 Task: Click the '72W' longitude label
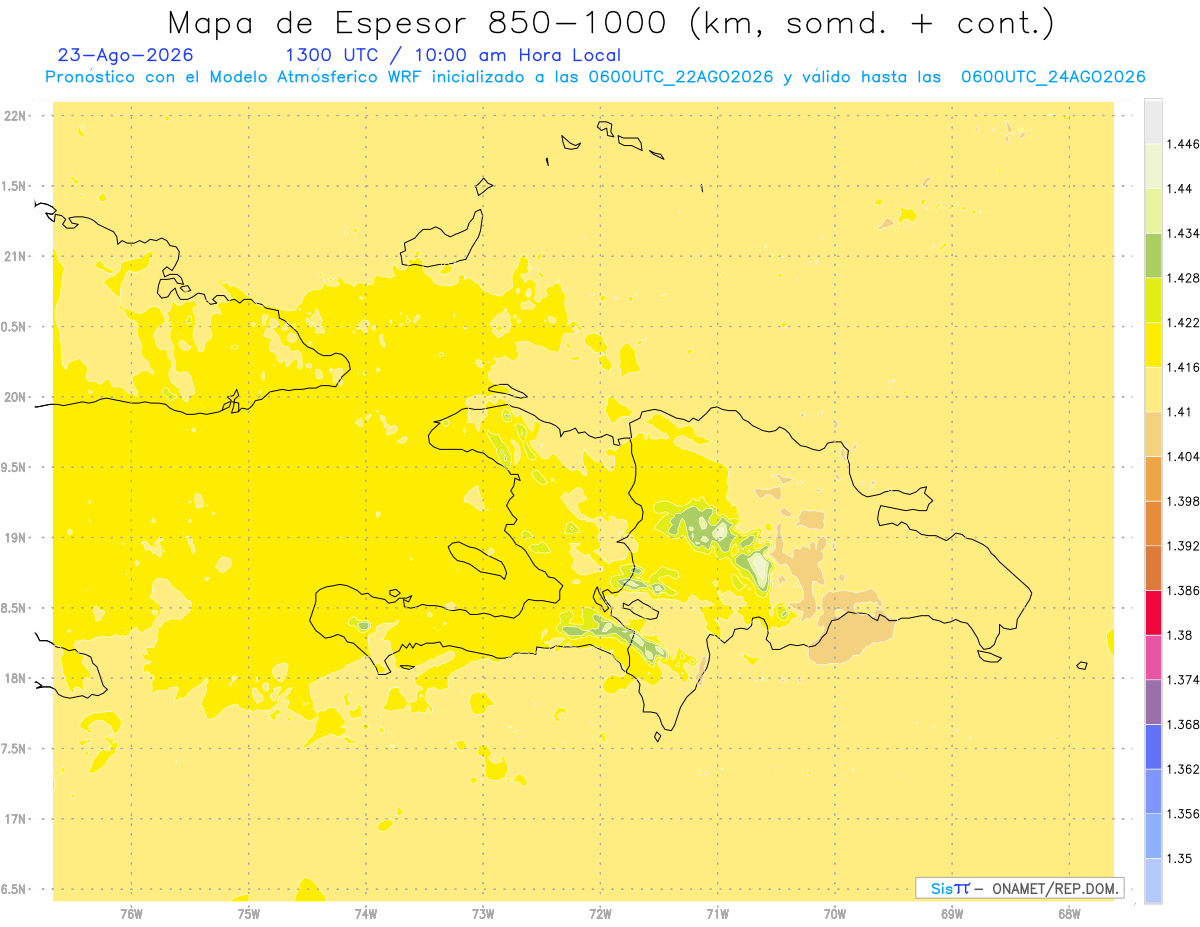point(600,914)
